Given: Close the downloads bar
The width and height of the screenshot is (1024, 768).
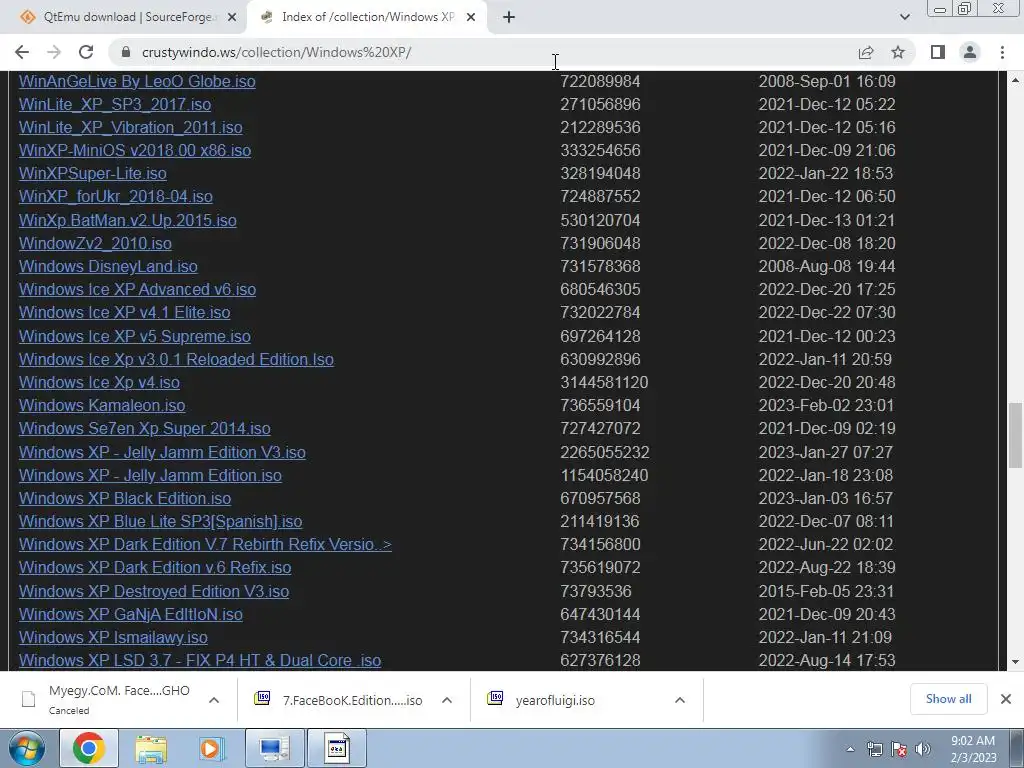Looking at the screenshot, I should point(1006,699).
